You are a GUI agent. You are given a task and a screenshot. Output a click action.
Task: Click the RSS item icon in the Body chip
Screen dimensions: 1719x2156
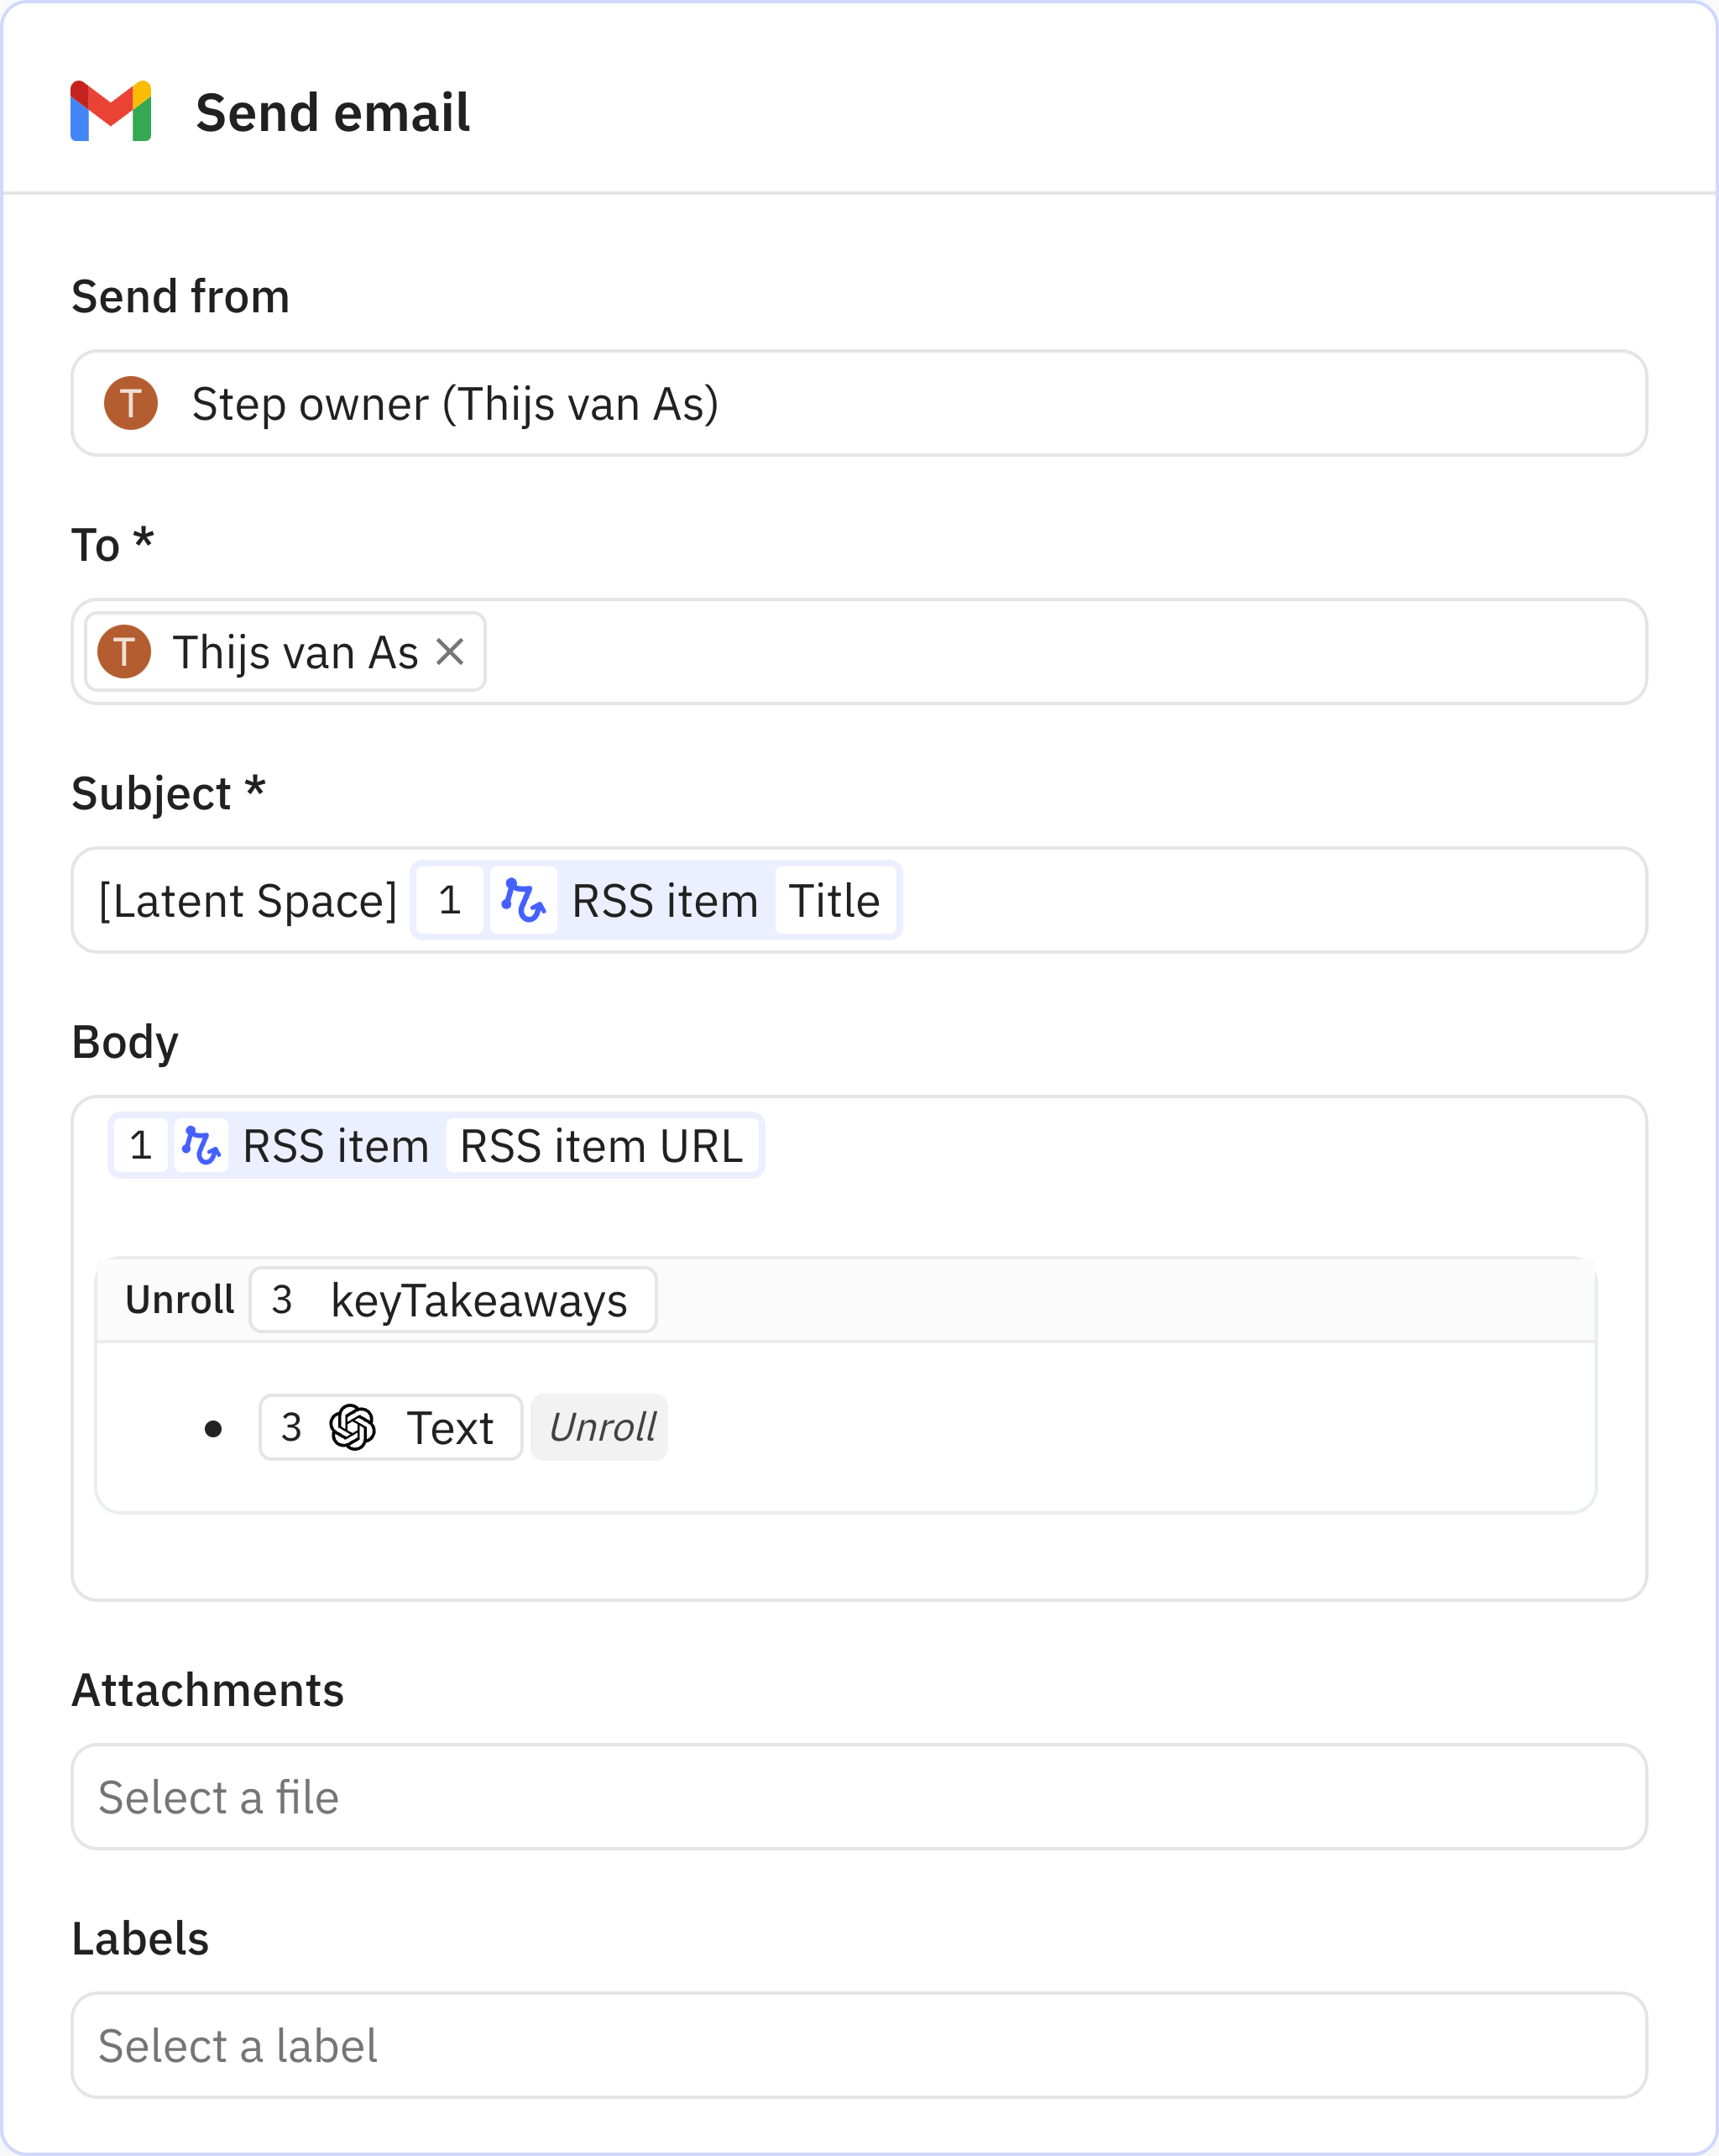[x=203, y=1145]
